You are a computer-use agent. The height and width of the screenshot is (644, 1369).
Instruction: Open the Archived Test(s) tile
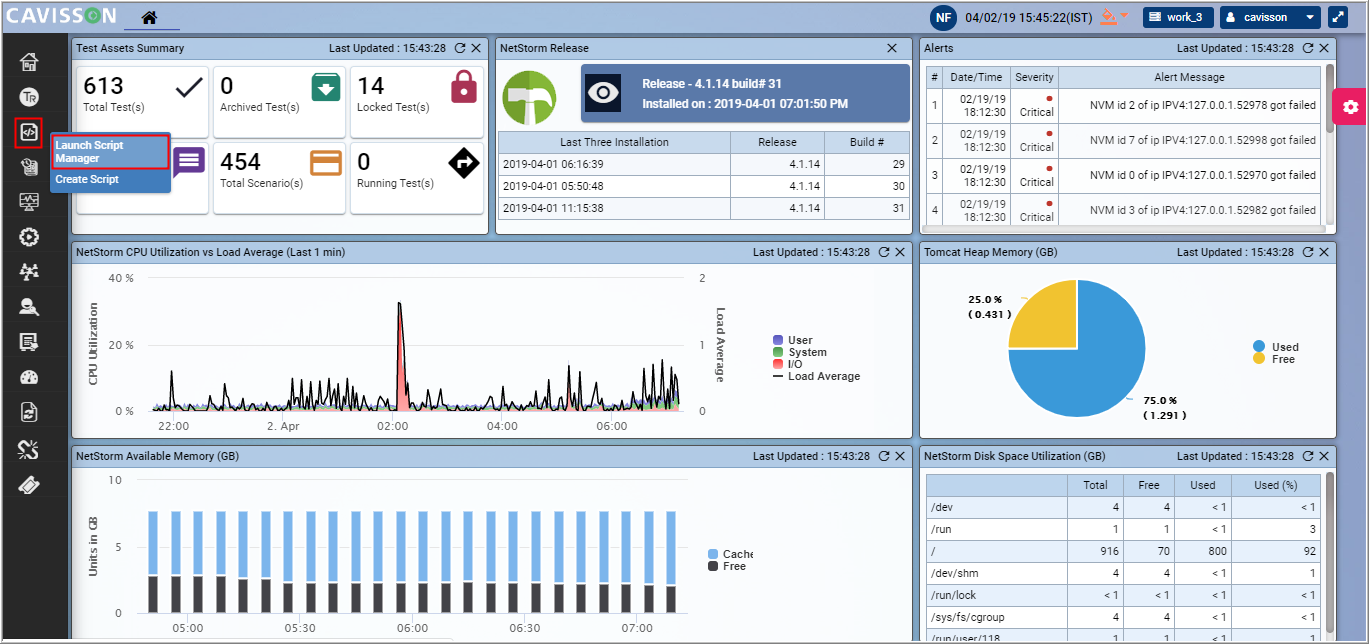(279, 102)
